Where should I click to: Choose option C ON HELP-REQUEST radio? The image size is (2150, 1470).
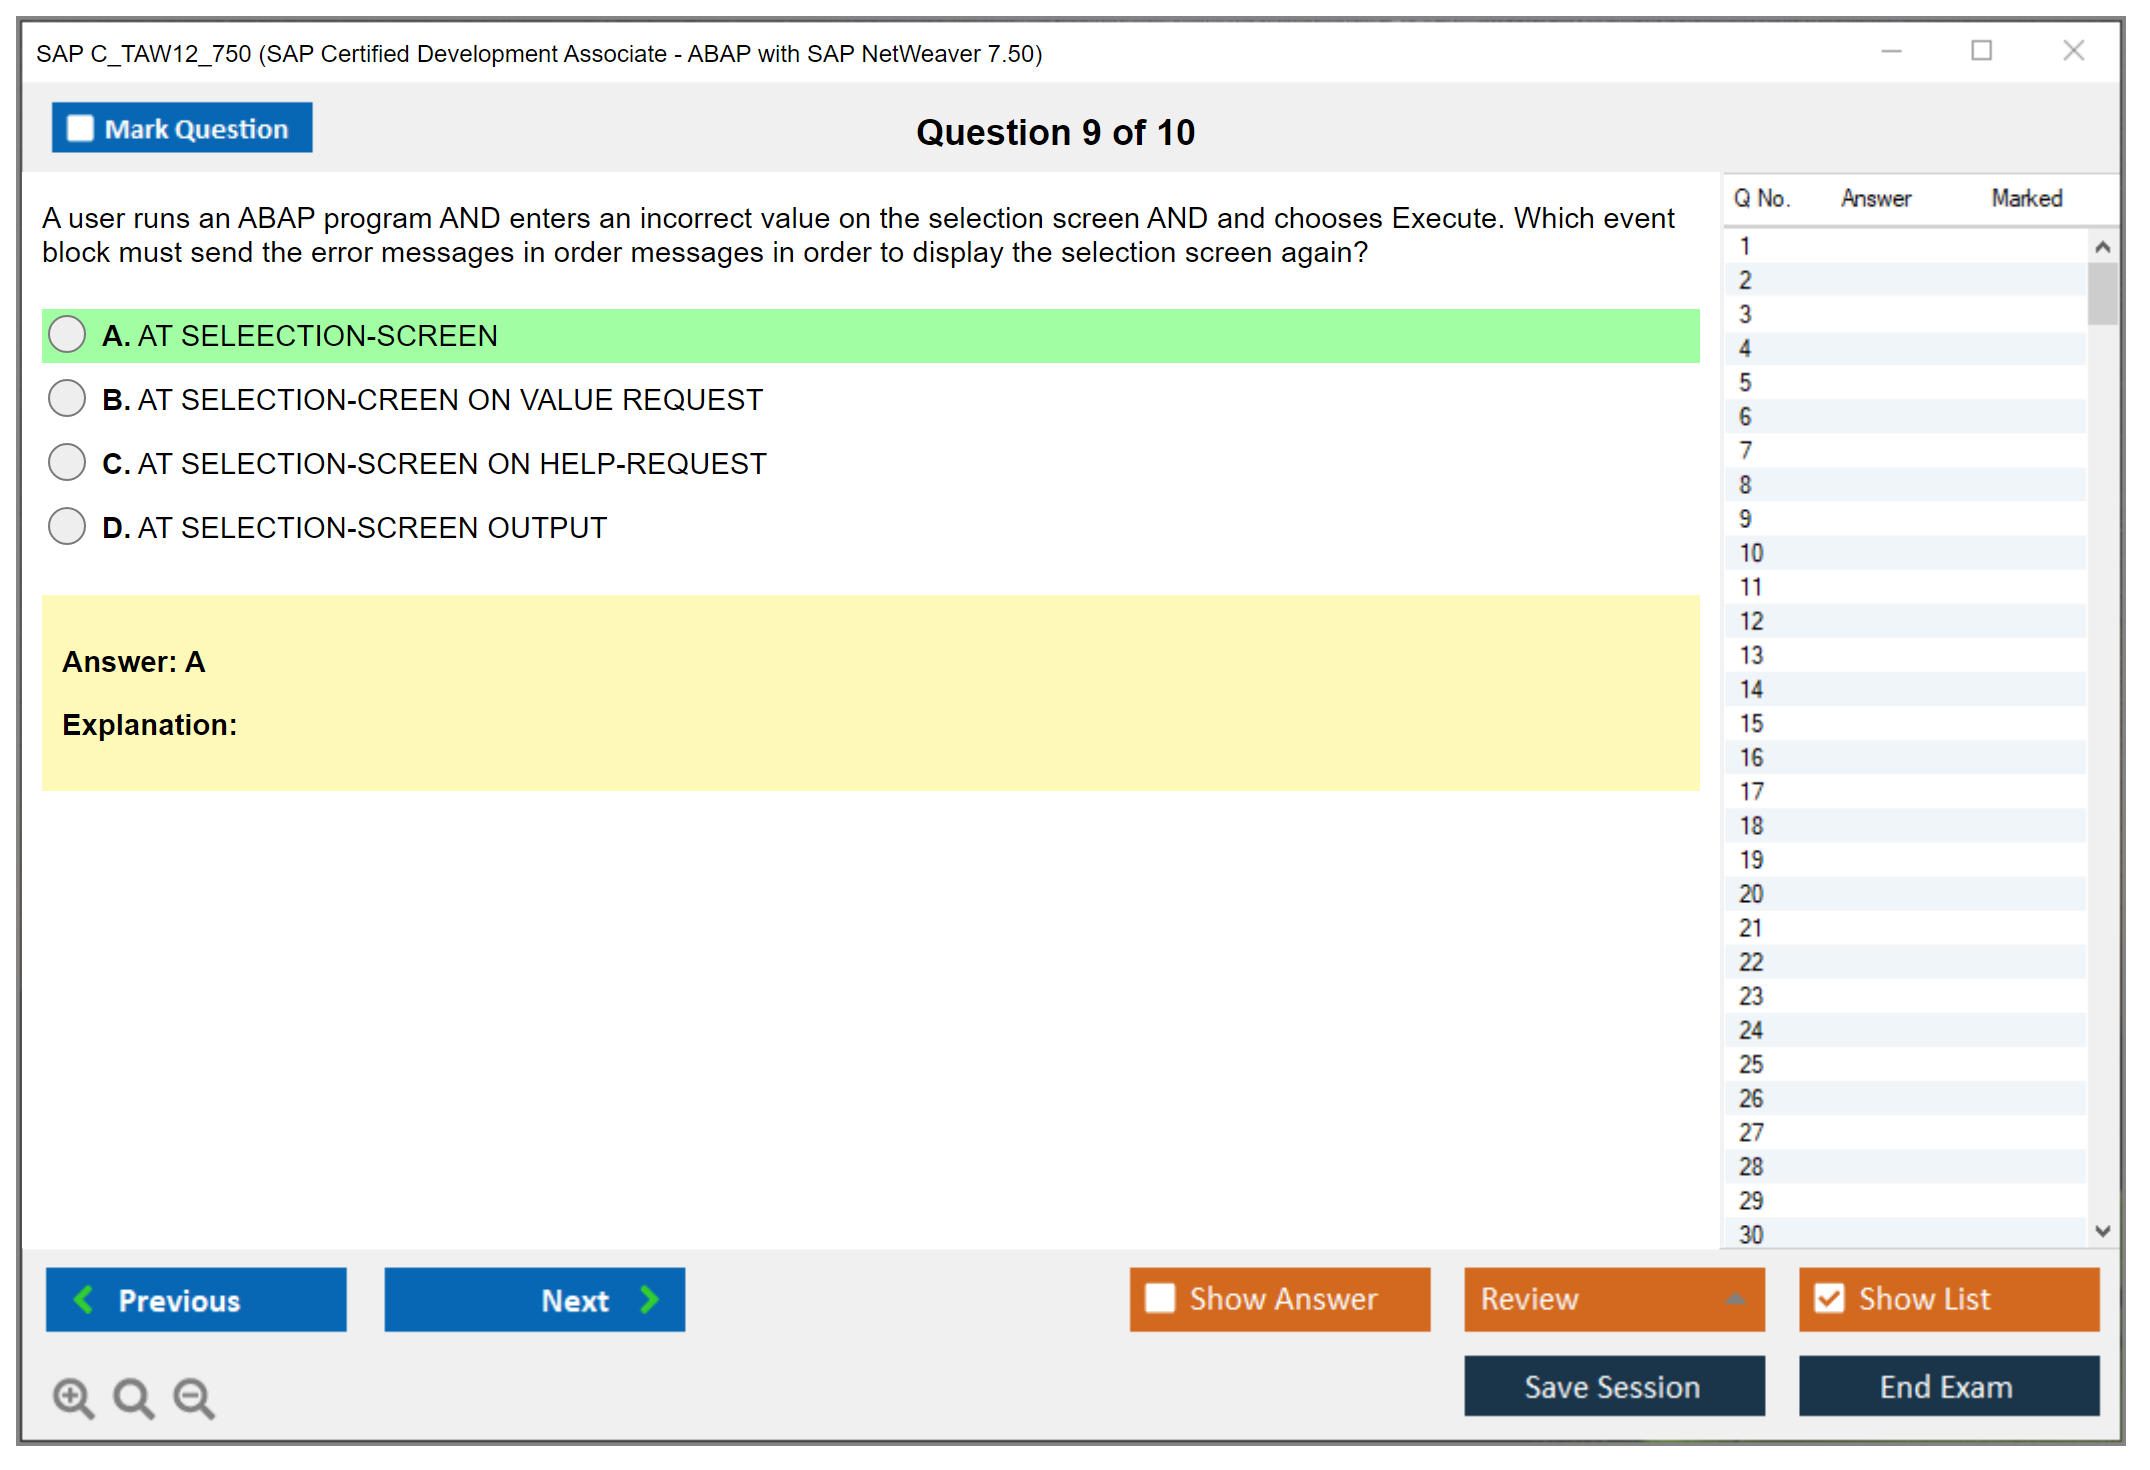(x=67, y=463)
